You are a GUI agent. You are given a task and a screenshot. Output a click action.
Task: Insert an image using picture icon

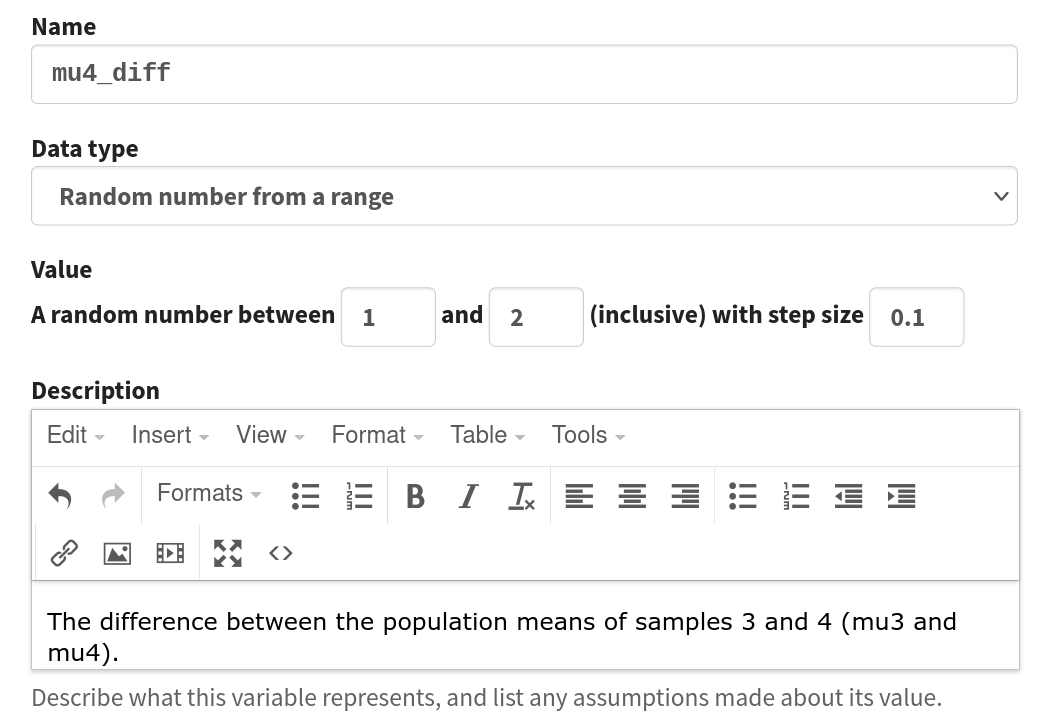[x=117, y=553]
